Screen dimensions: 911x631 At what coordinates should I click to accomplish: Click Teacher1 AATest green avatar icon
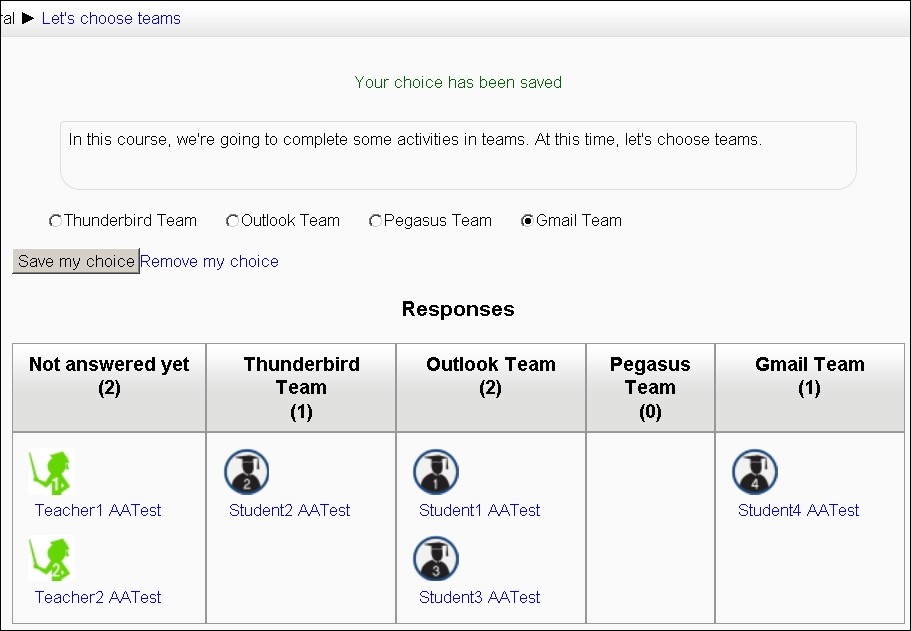point(52,472)
